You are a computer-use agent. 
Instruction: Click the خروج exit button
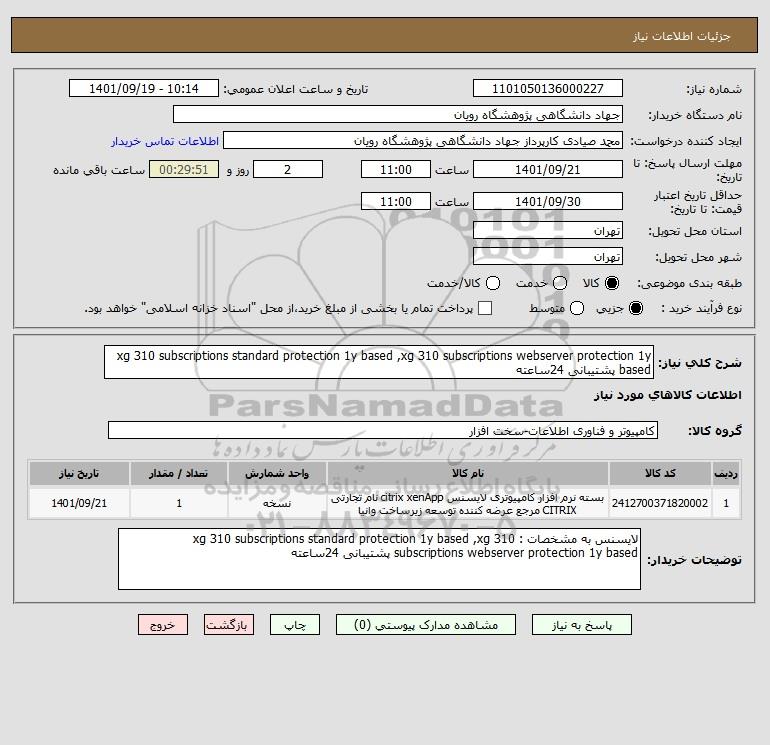coord(163,625)
